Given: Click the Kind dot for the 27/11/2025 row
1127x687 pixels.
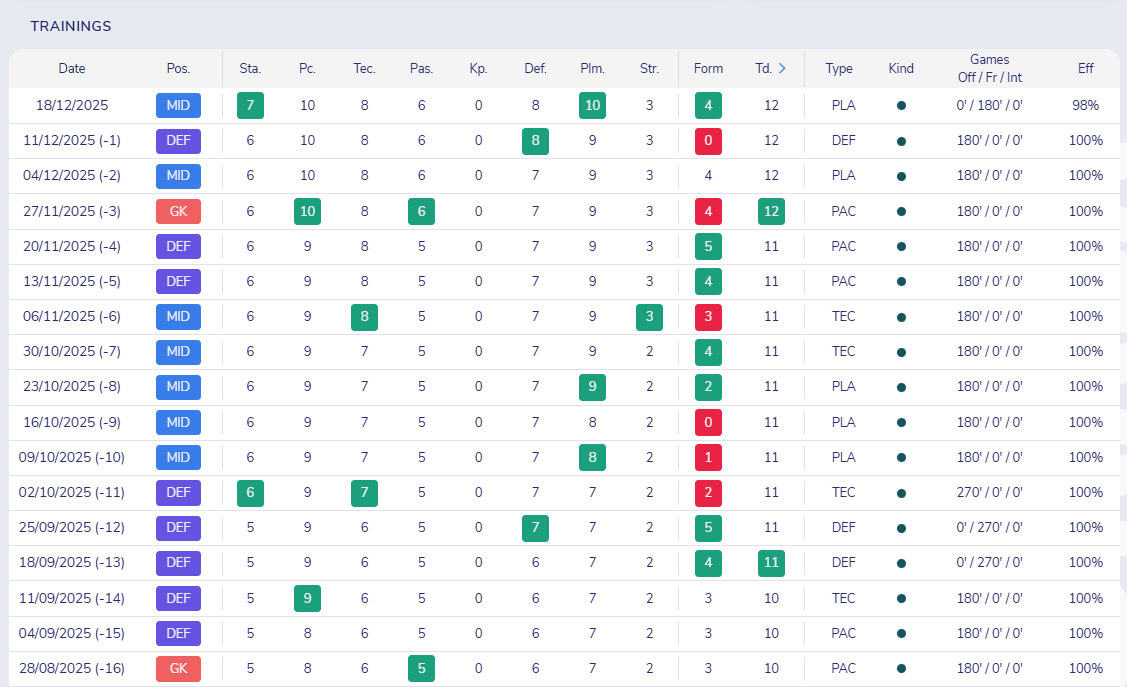Looking at the screenshot, I should click(901, 211).
